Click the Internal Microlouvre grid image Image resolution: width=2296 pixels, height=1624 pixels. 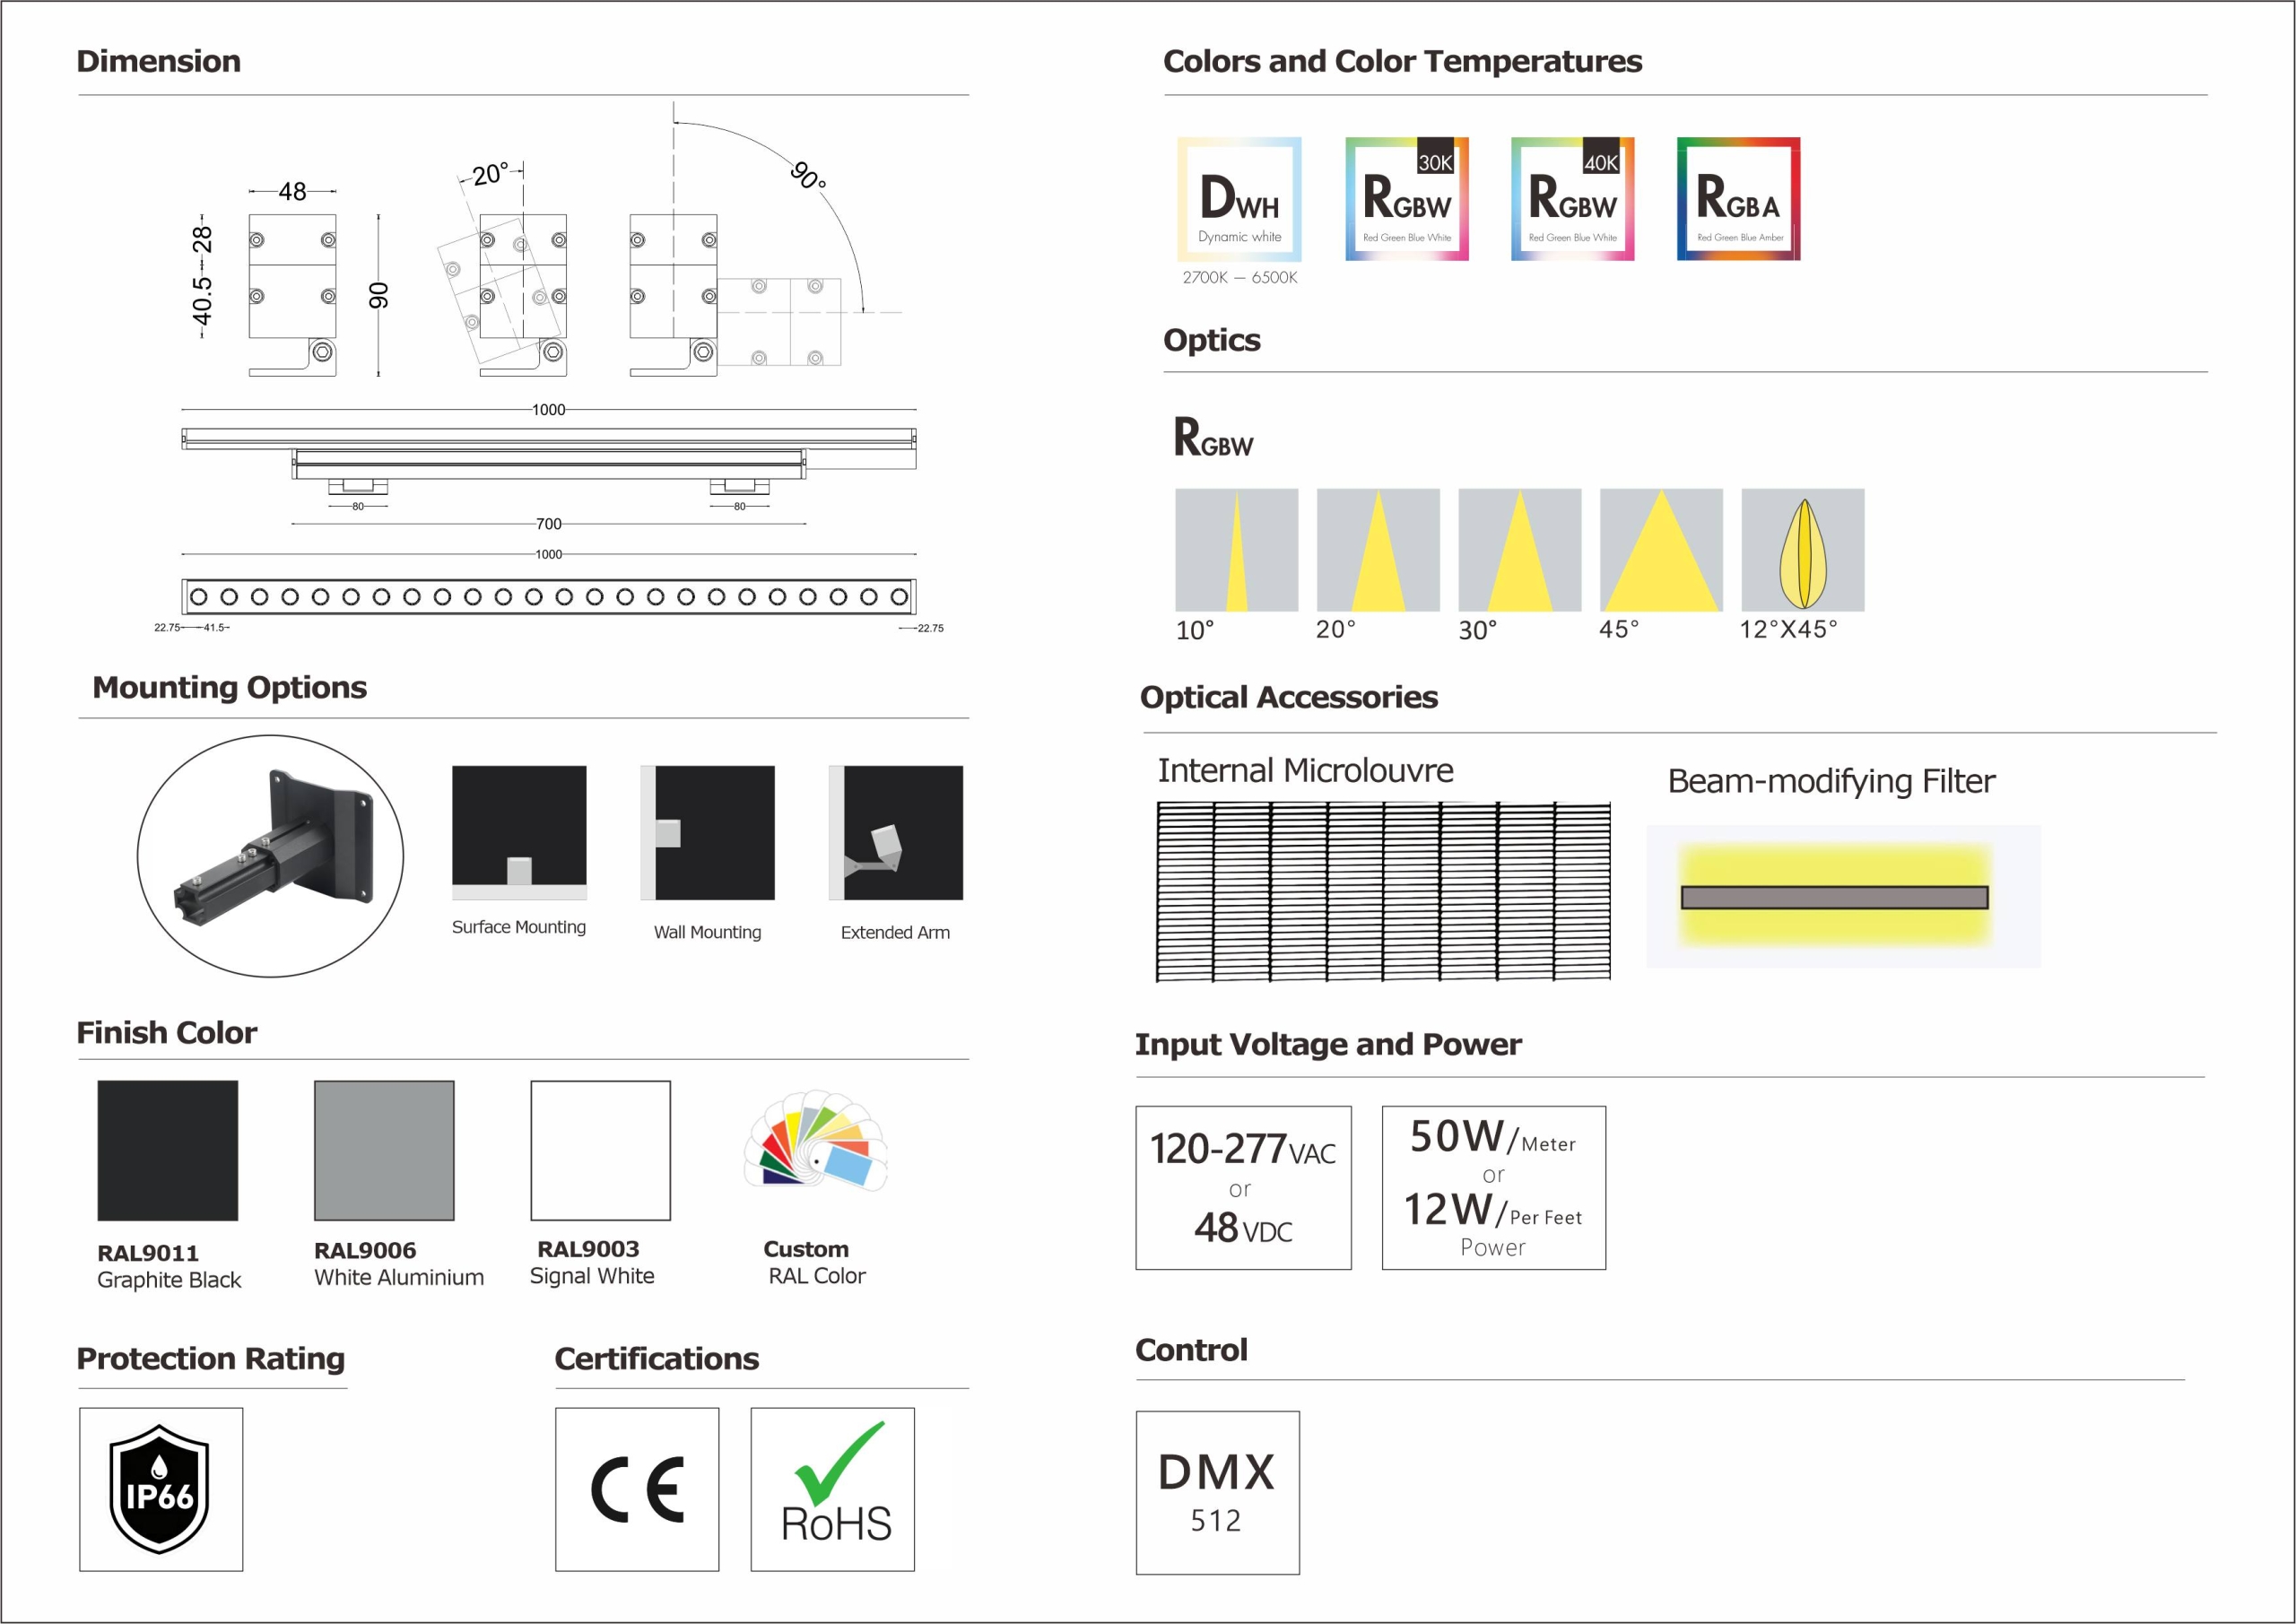[x=1383, y=891]
